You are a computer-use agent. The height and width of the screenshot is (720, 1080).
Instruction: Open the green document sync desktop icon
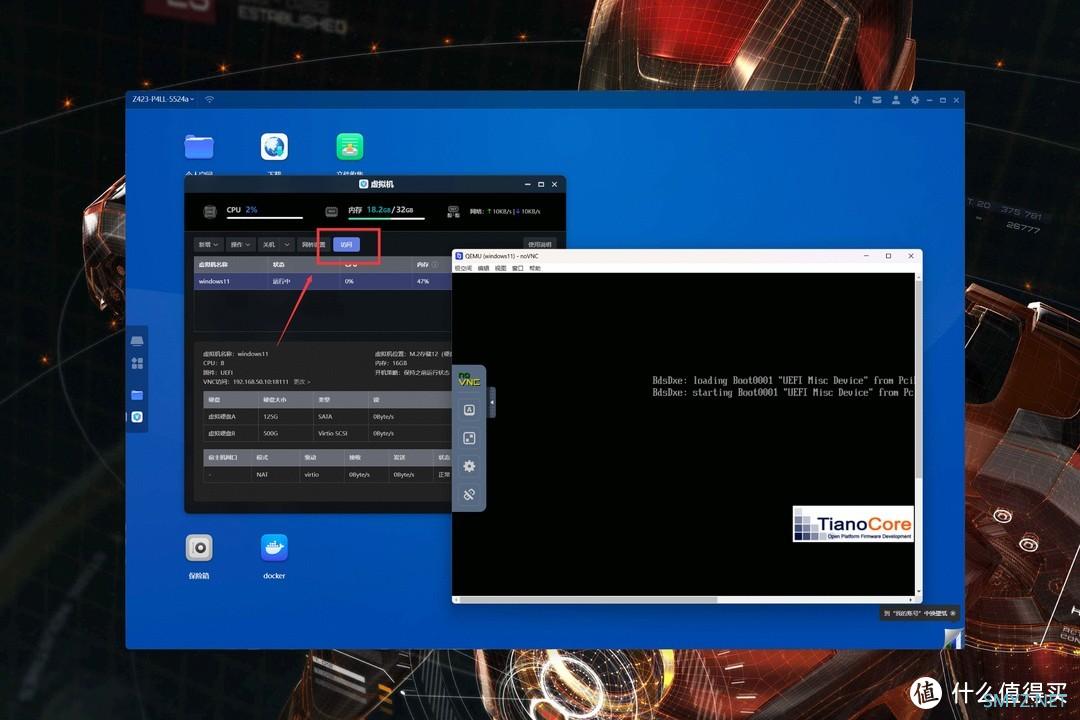(349, 147)
